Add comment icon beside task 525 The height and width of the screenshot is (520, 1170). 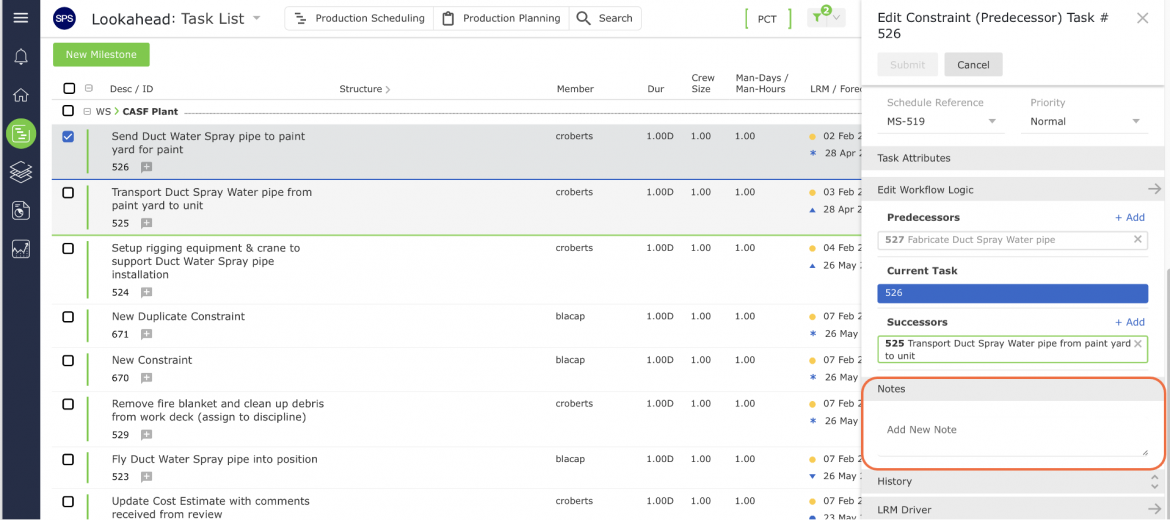click(147, 223)
